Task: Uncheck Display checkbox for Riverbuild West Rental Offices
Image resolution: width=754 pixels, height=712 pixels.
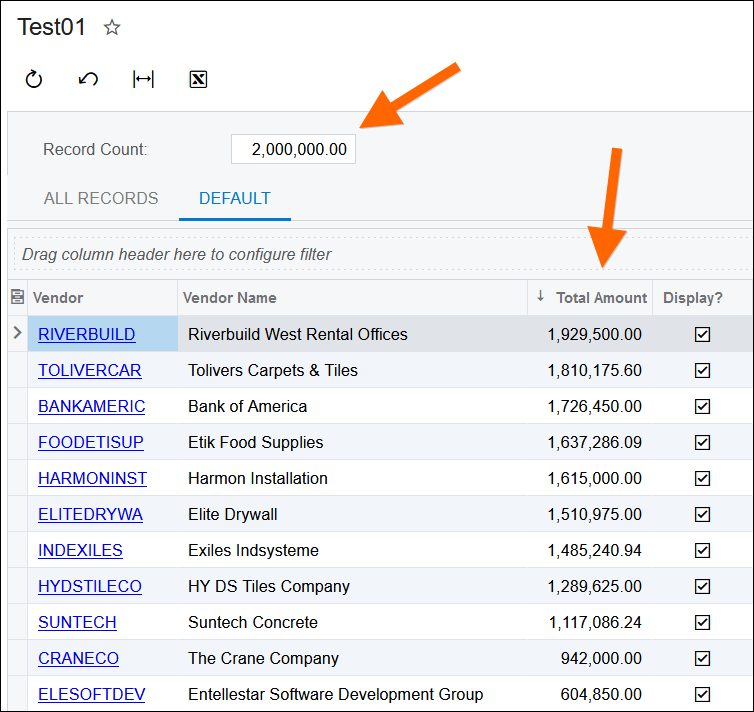Action: [x=702, y=334]
